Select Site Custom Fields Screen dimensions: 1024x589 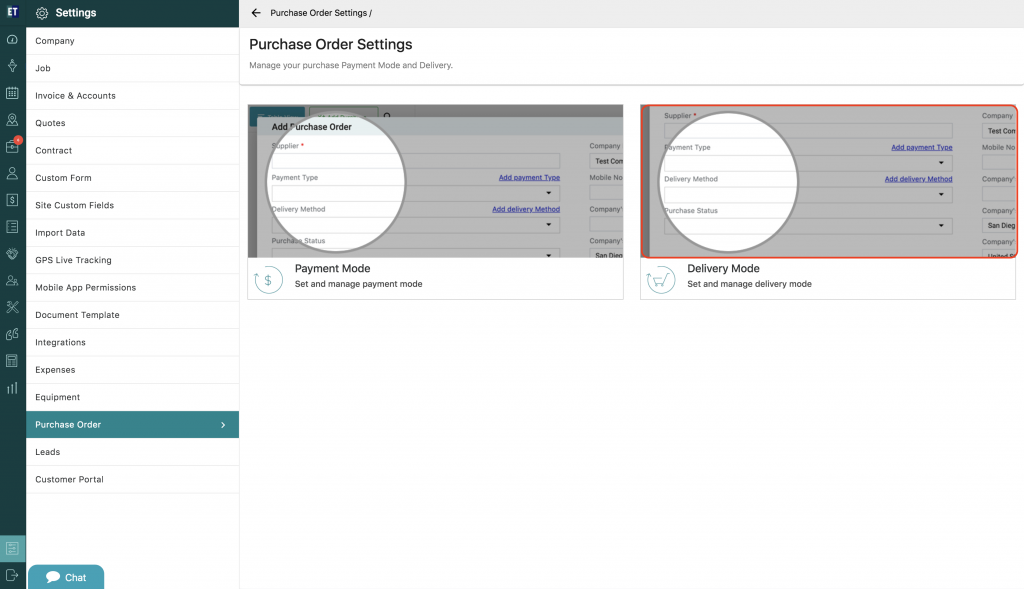pos(133,205)
